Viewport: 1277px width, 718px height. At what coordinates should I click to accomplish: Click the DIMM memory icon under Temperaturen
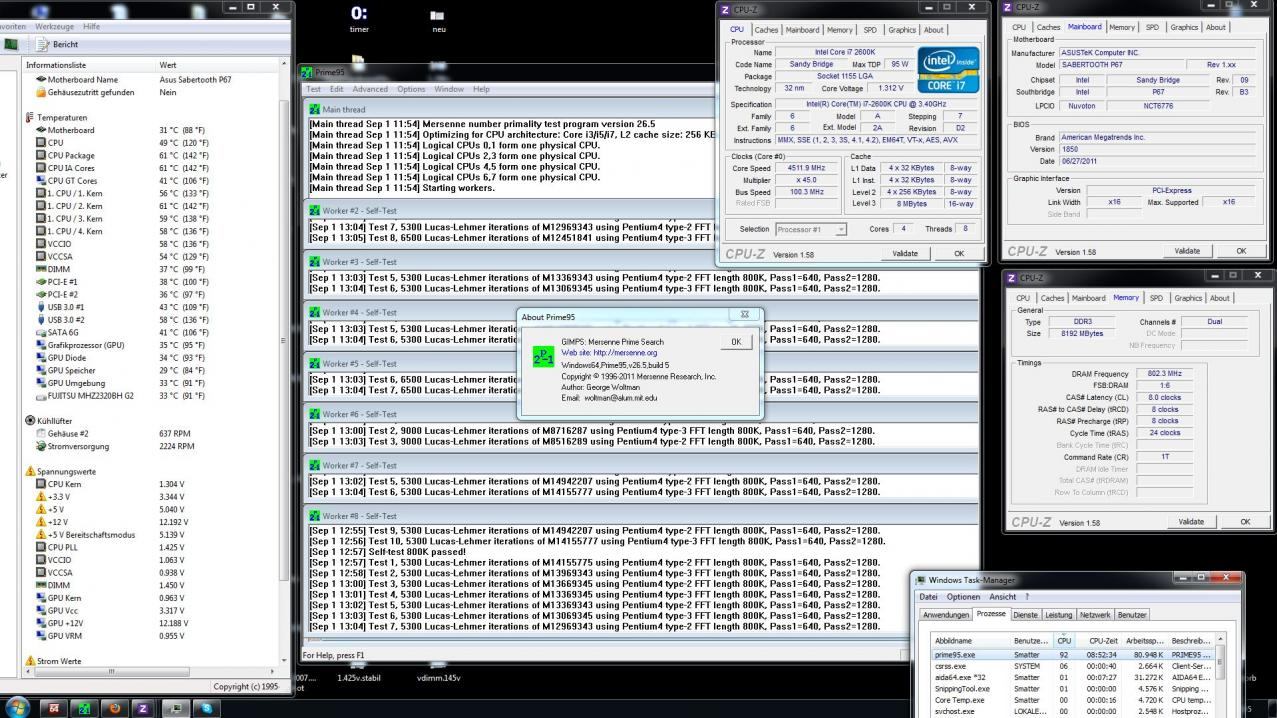point(40,269)
